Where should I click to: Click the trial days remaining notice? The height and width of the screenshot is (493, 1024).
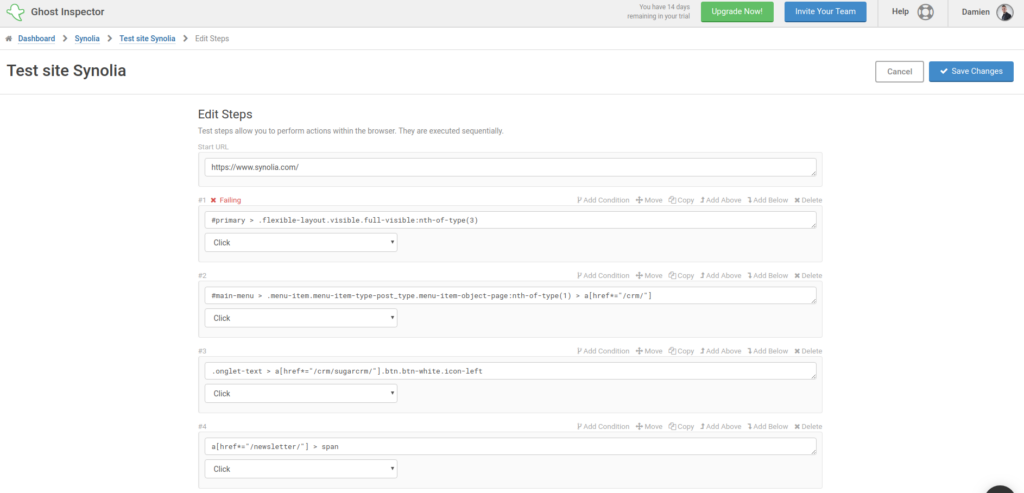(658, 12)
